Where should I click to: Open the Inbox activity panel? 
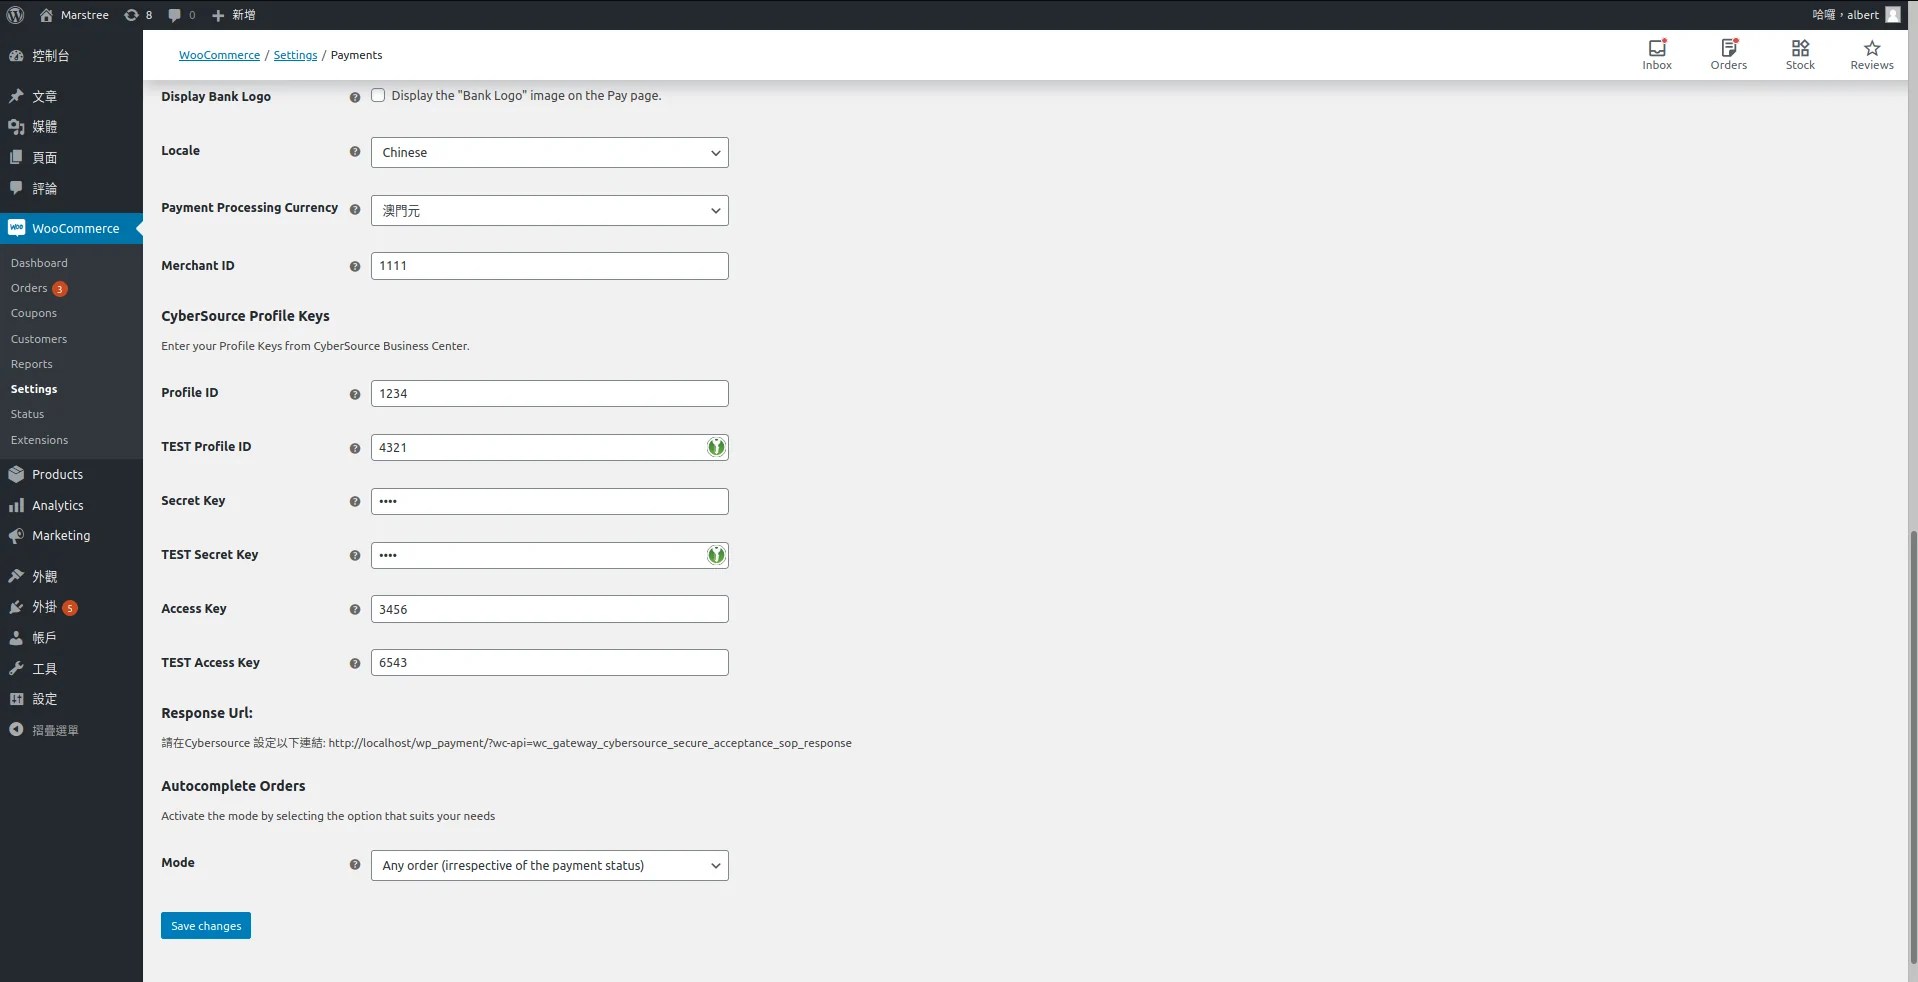point(1657,55)
